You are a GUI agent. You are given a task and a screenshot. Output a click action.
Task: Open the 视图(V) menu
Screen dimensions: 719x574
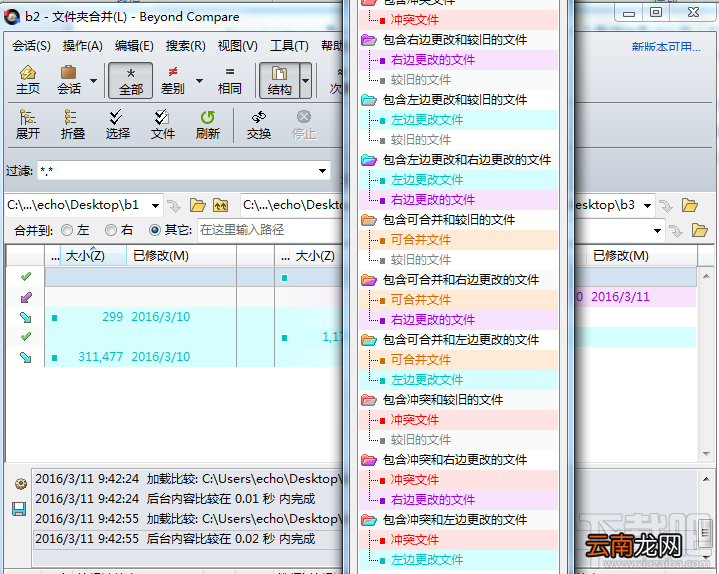pyautogui.click(x=238, y=46)
